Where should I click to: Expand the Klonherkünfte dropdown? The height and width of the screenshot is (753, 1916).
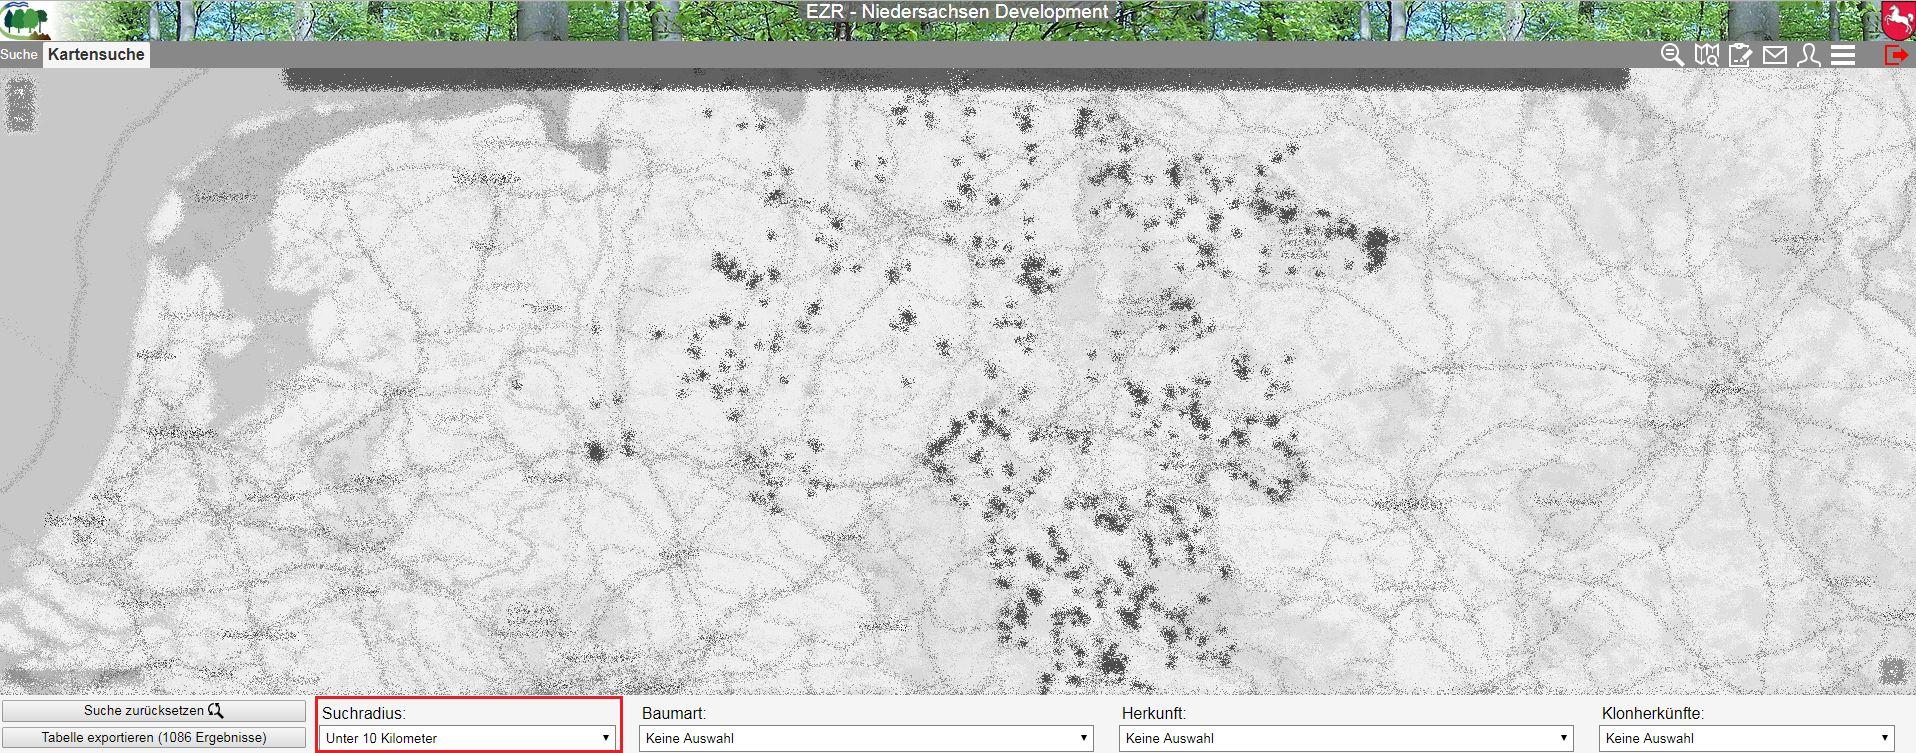[x=1747, y=738]
